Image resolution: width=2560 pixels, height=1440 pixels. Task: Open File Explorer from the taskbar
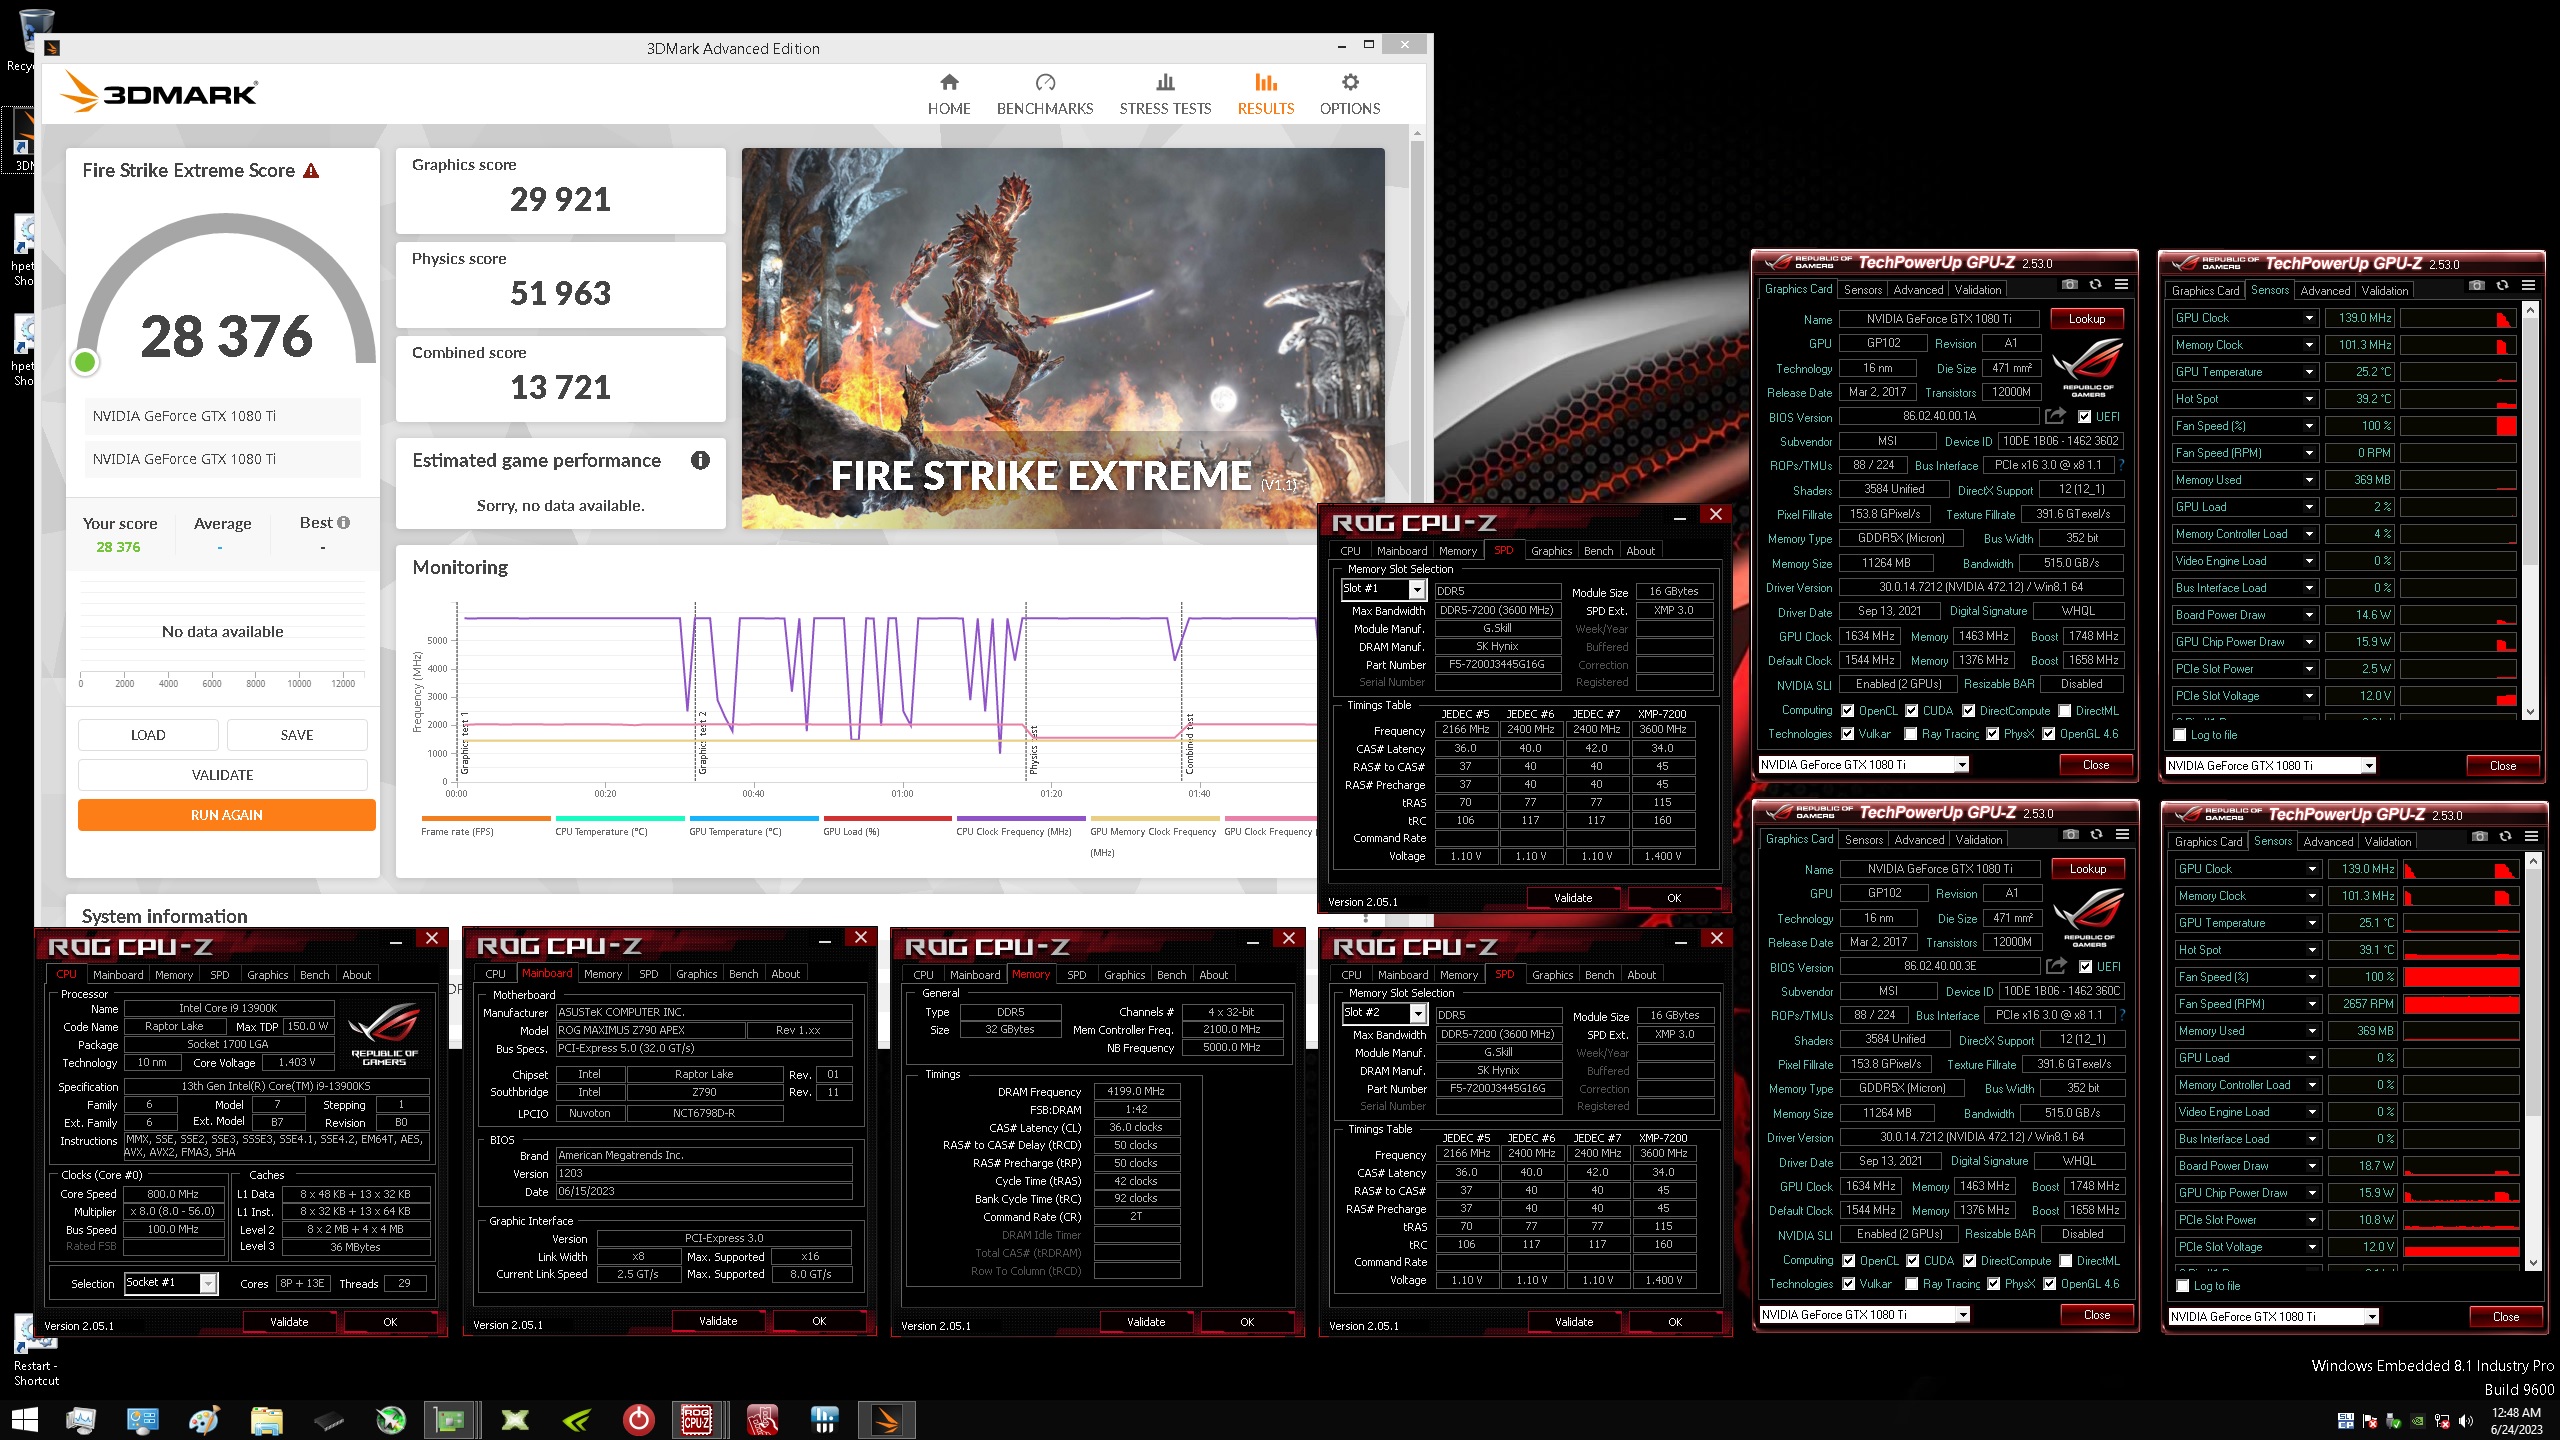tap(266, 1419)
